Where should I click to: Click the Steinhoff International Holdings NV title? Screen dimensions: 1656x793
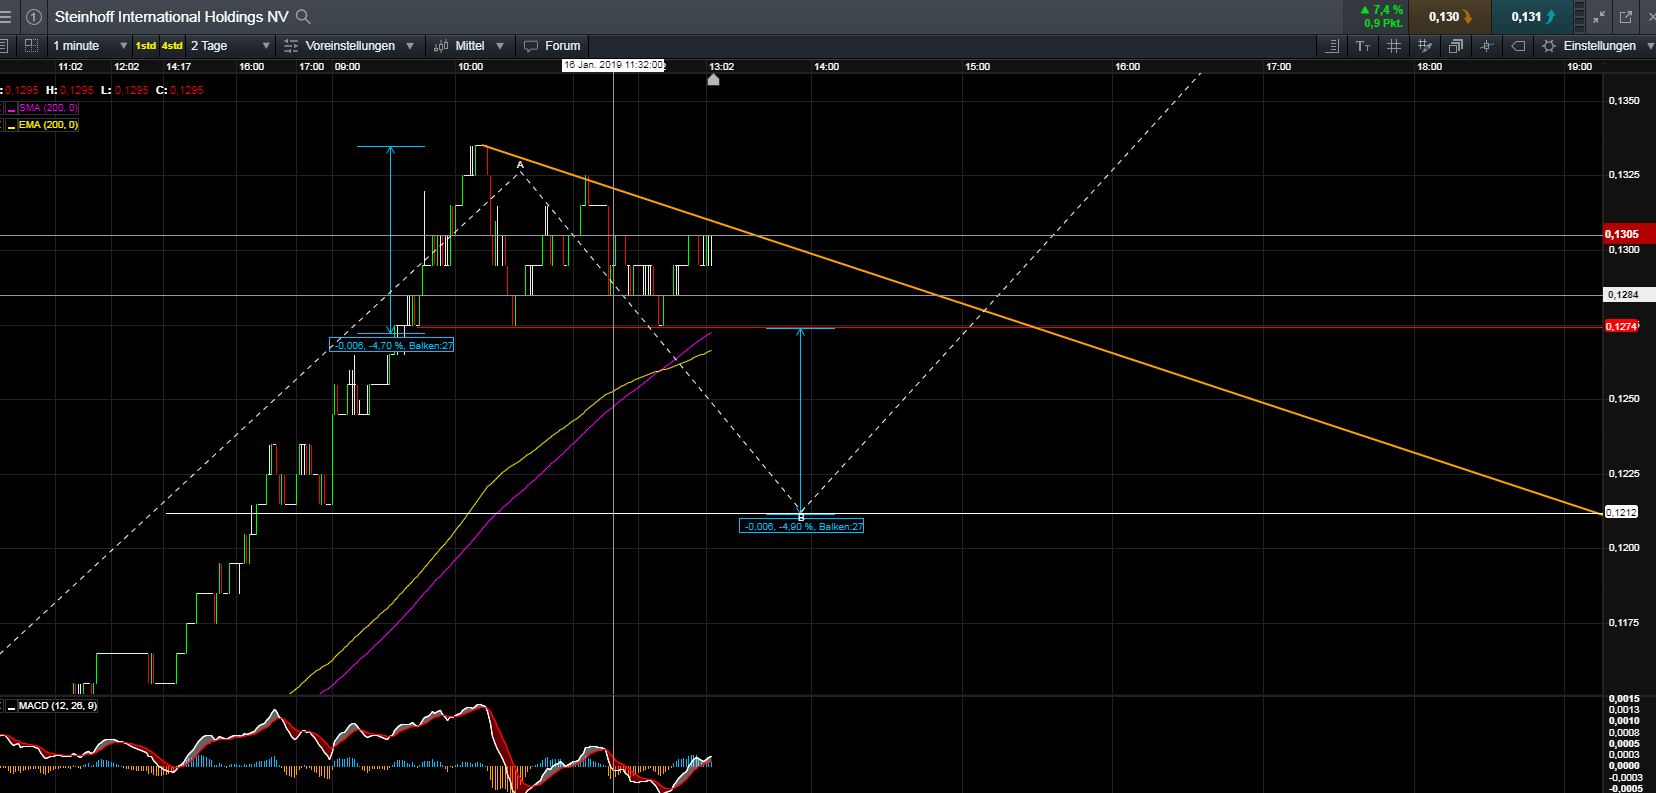click(x=171, y=17)
